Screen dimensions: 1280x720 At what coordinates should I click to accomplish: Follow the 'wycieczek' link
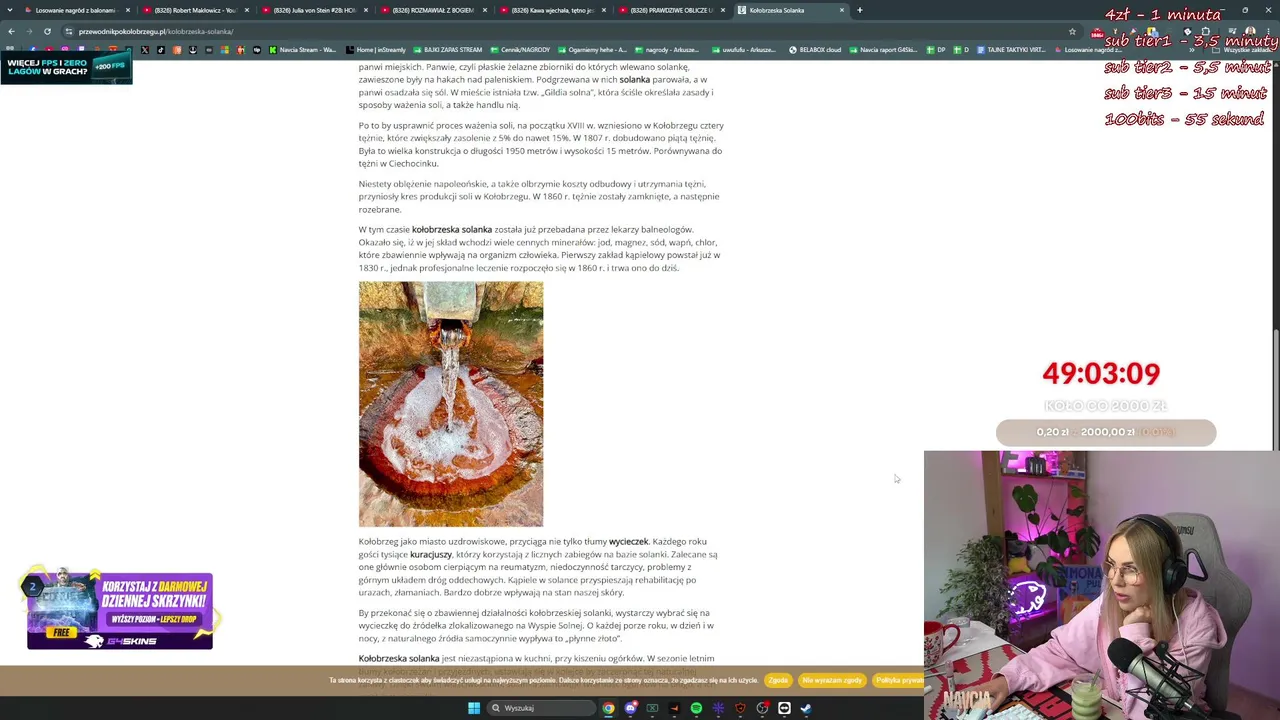tap(628, 541)
